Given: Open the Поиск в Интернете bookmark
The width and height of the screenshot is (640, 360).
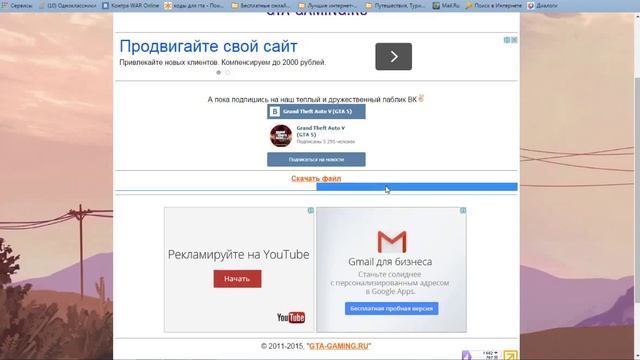Looking at the screenshot, I should click(493, 6).
